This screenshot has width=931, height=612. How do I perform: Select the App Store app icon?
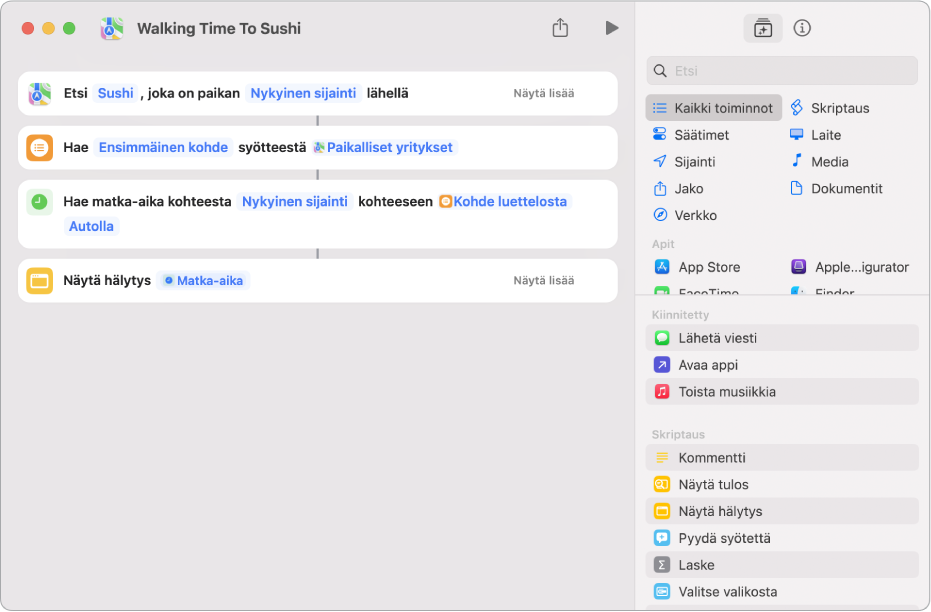tap(661, 267)
